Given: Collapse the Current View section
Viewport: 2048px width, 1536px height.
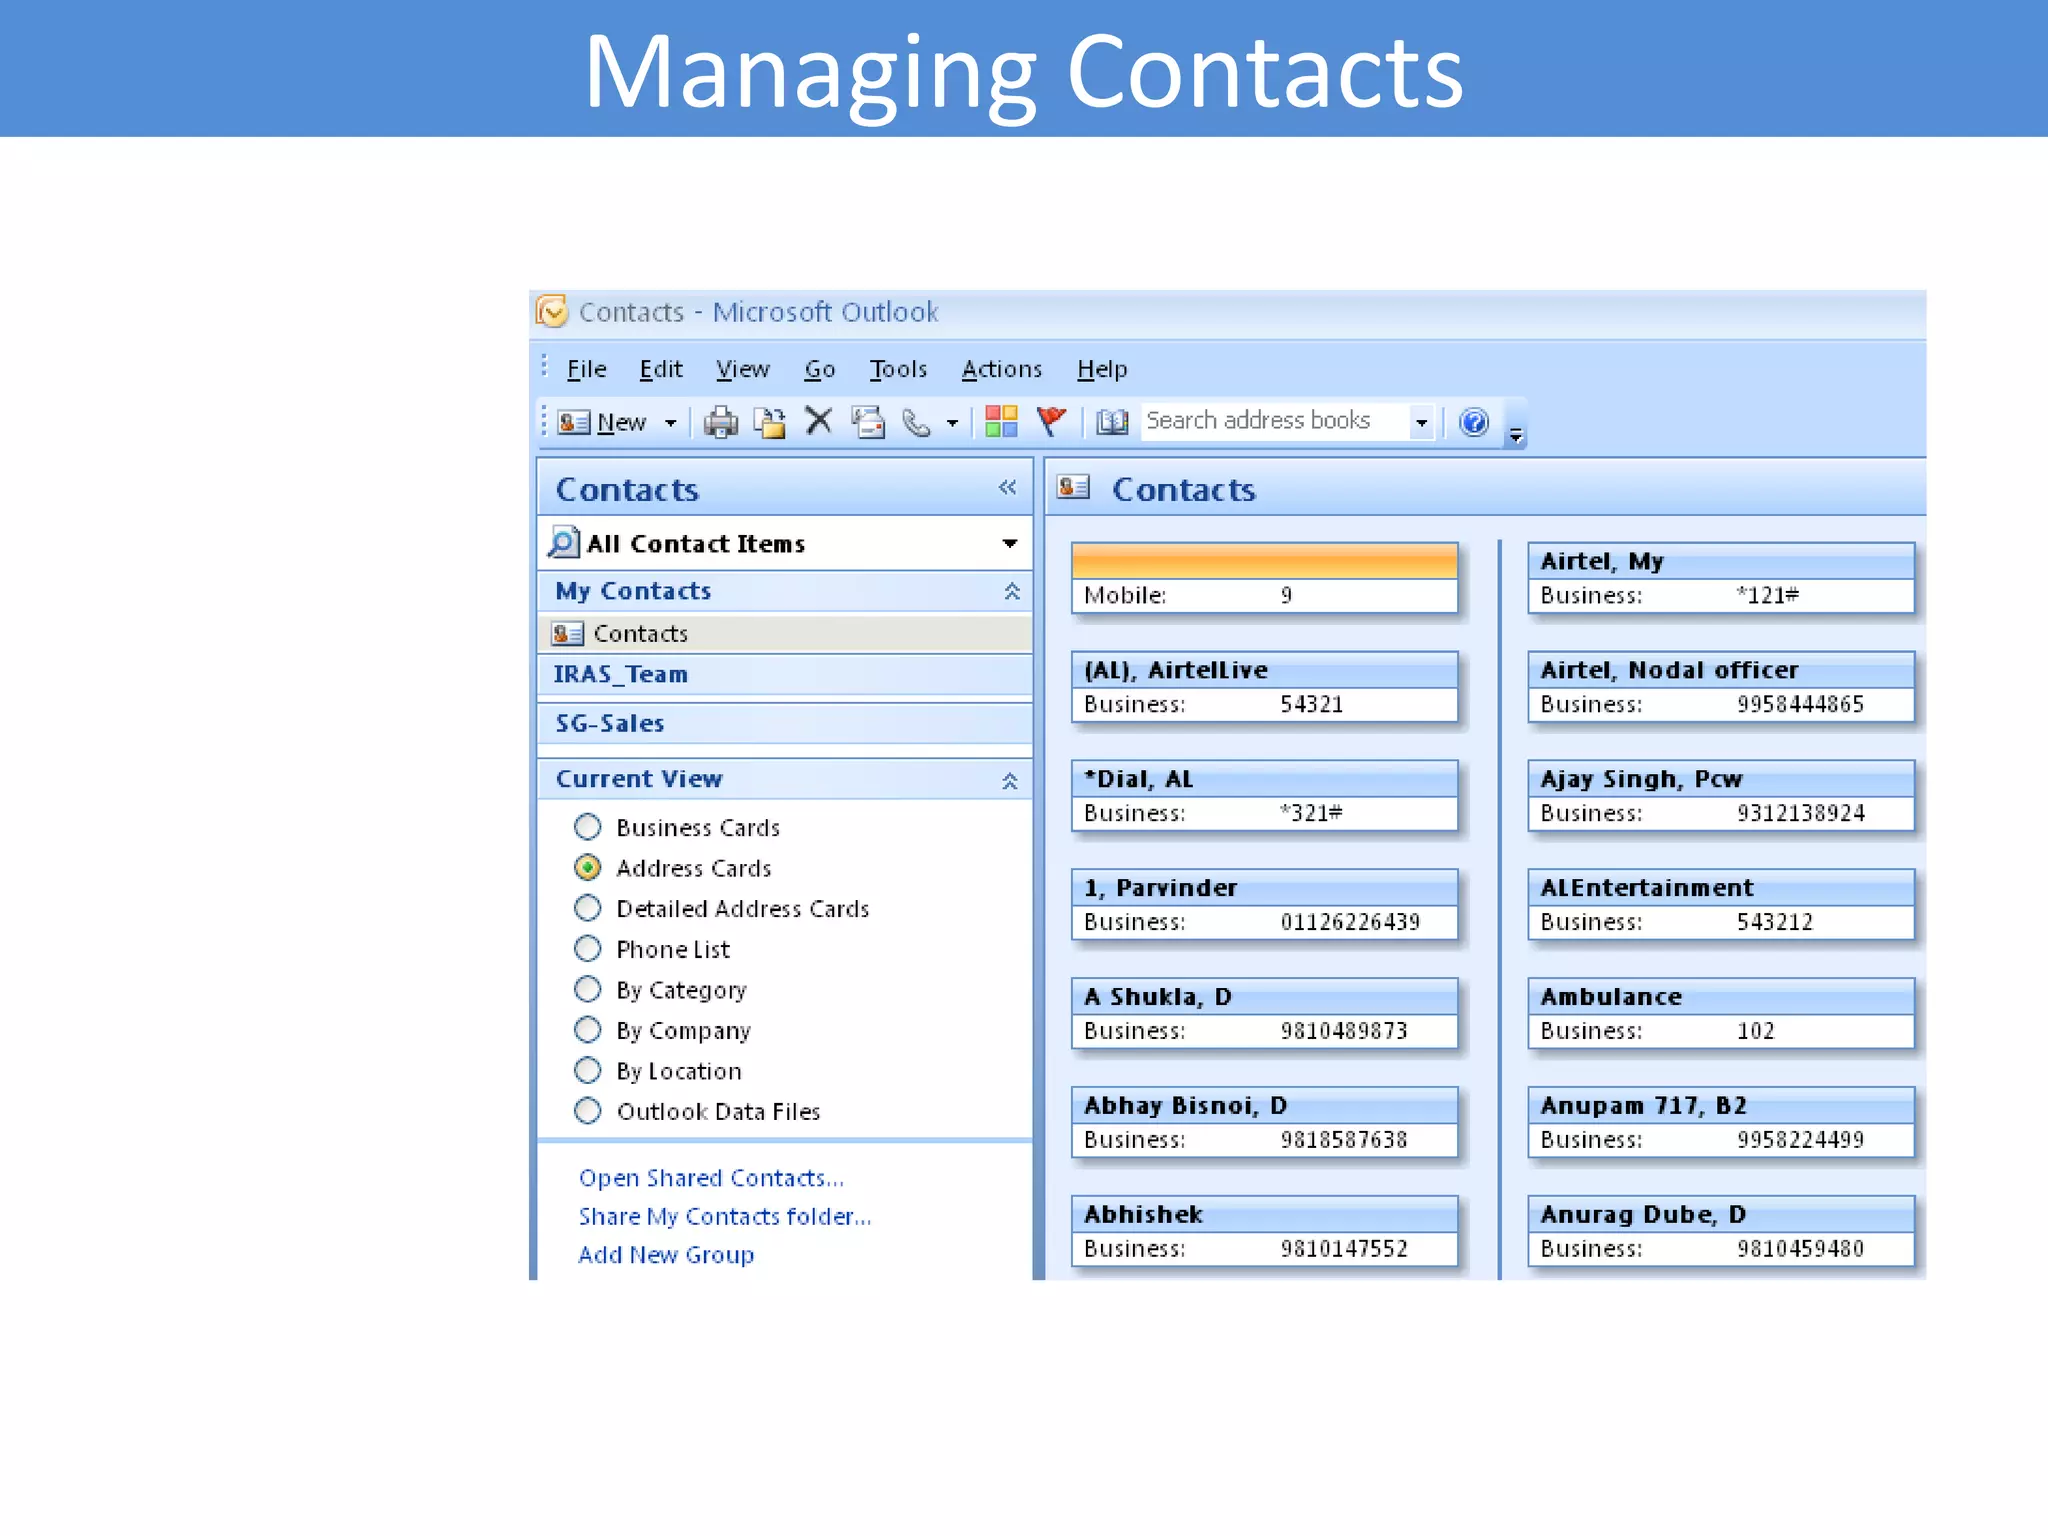Looking at the screenshot, I should tap(1010, 781).
